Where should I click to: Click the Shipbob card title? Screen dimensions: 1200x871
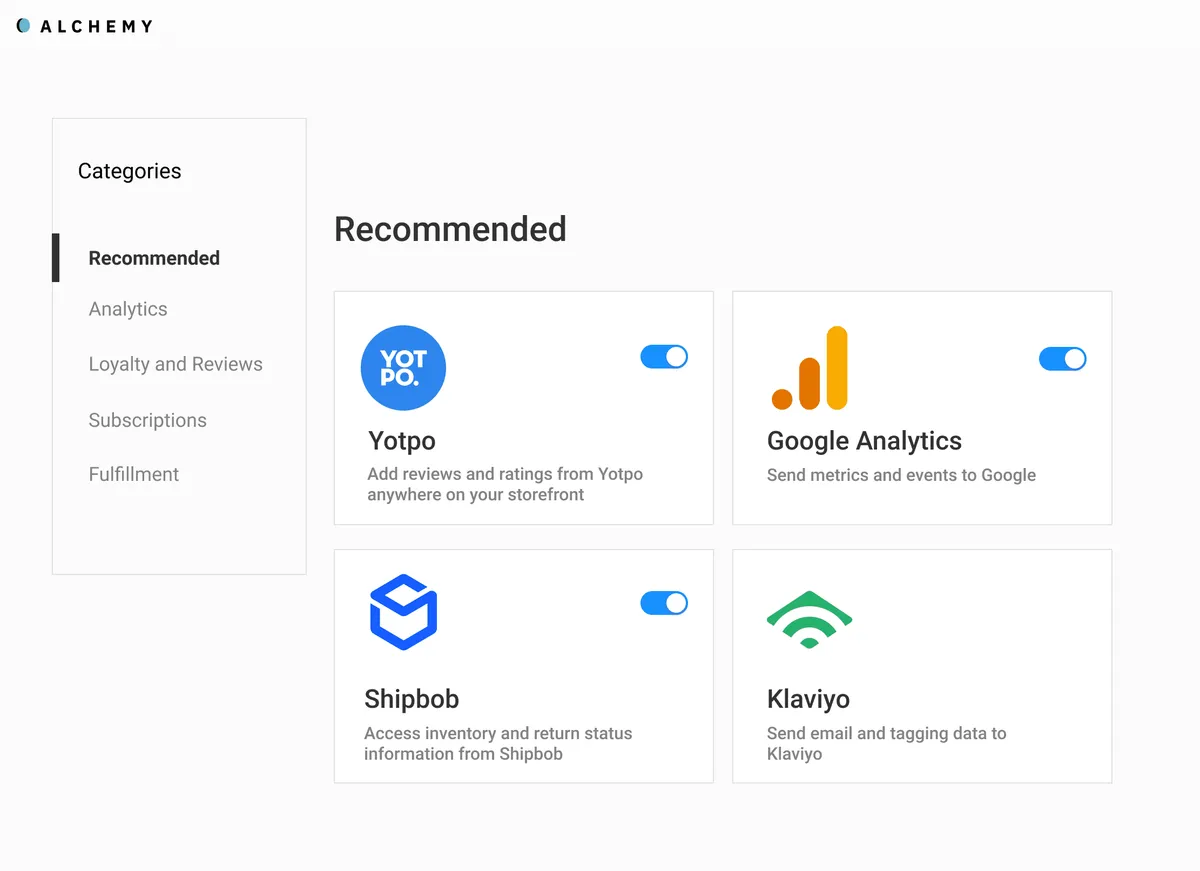point(412,699)
